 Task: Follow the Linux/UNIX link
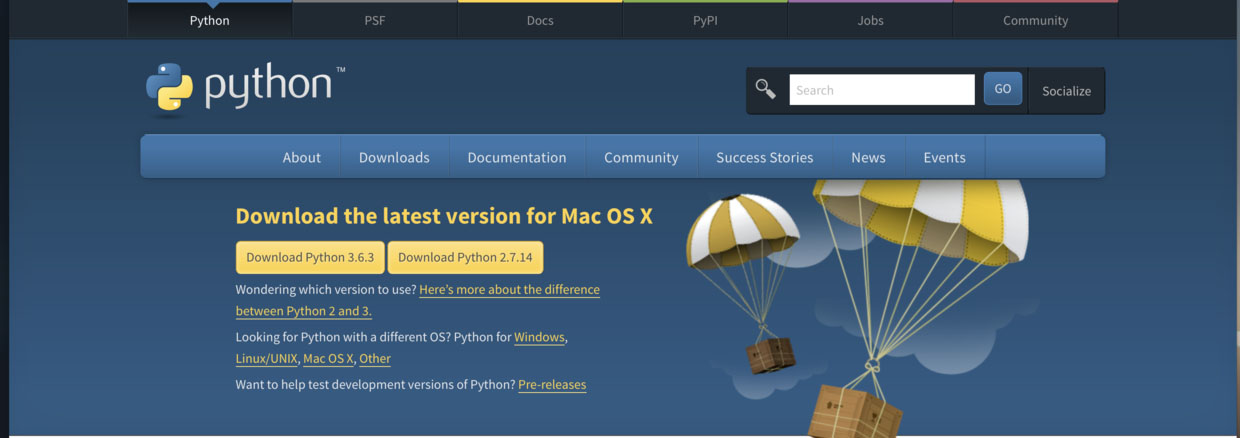point(266,359)
